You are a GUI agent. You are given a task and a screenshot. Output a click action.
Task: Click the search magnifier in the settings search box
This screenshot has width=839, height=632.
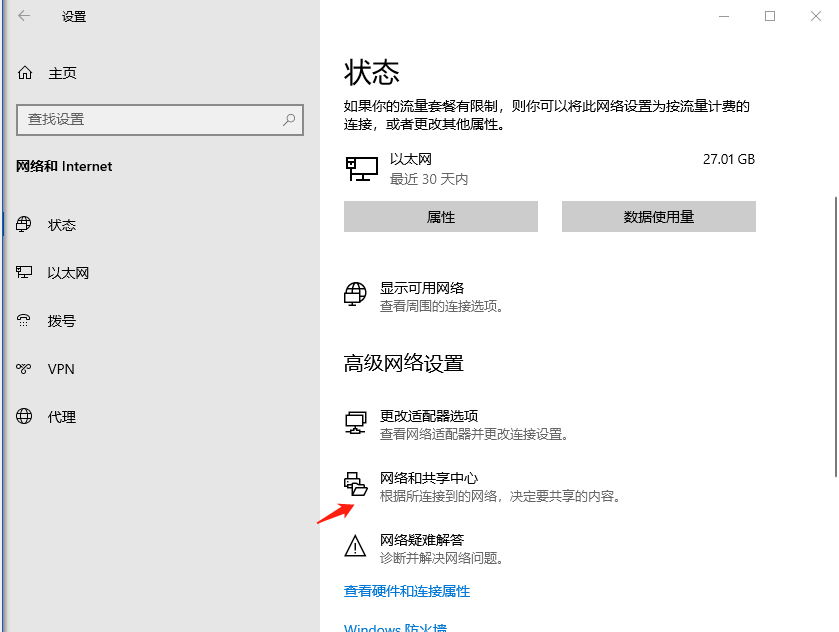click(289, 119)
